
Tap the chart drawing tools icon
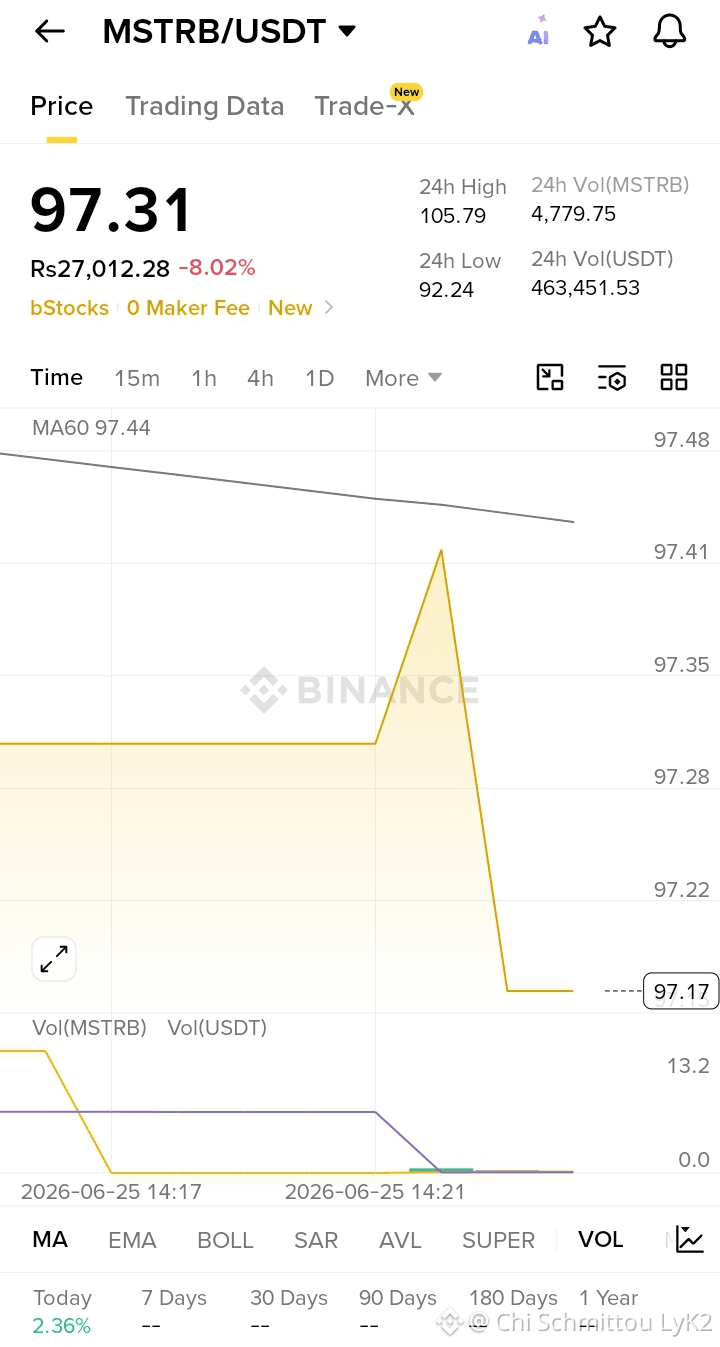click(550, 377)
